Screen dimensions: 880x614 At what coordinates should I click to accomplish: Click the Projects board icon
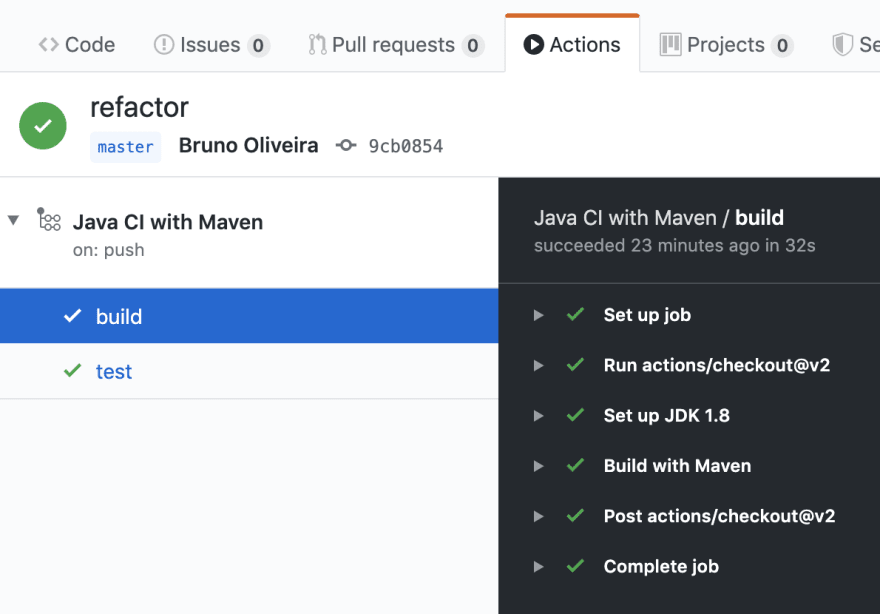[670, 45]
